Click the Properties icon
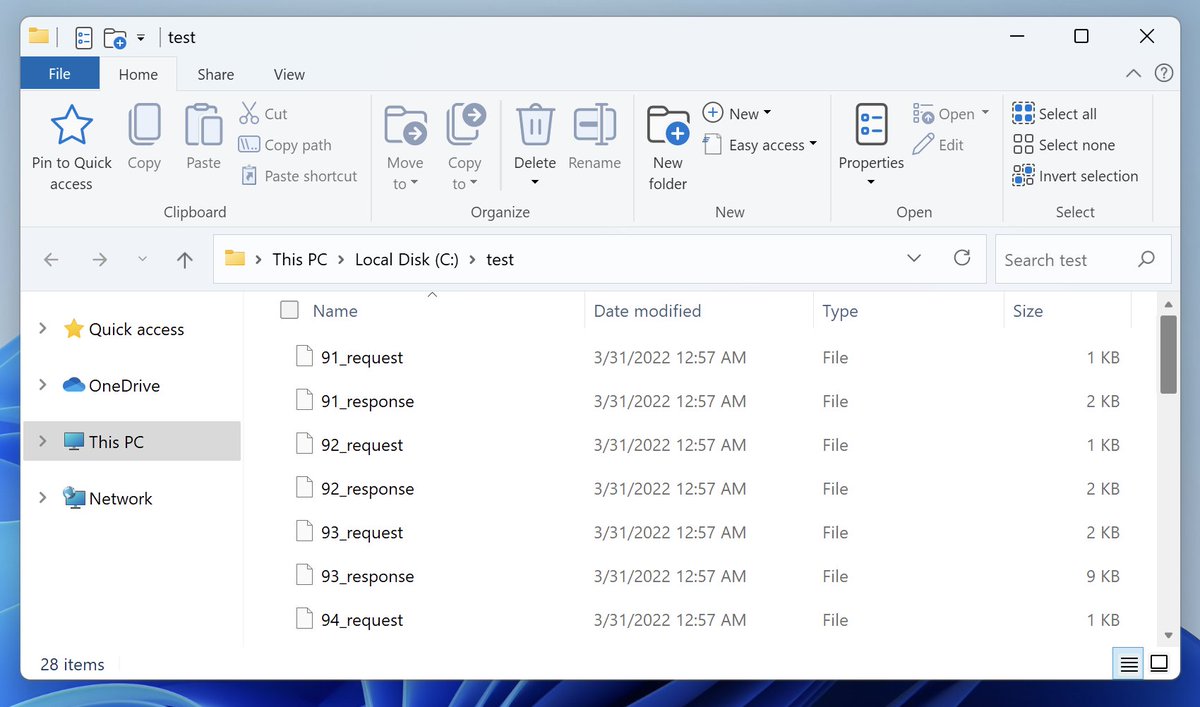Image resolution: width=1200 pixels, height=707 pixels. click(x=871, y=125)
